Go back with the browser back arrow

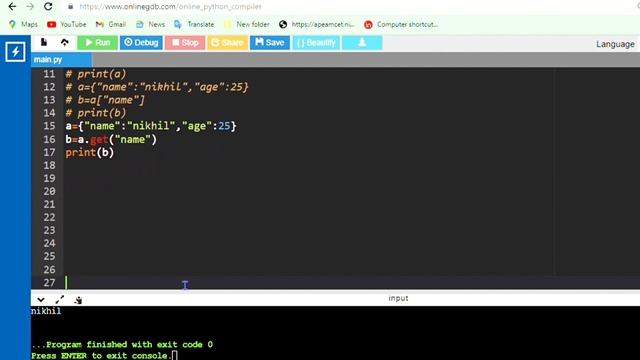pos(12,7)
